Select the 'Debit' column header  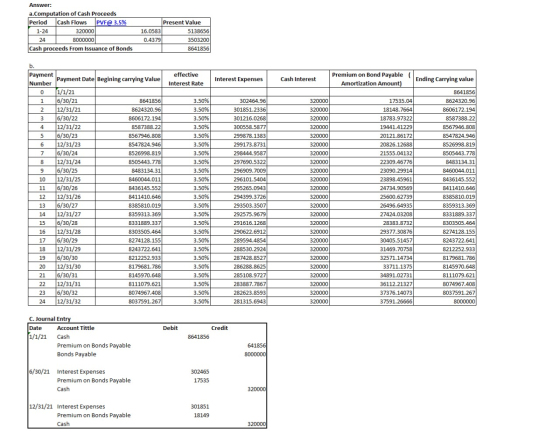pyautogui.click(x=170, y=328)
